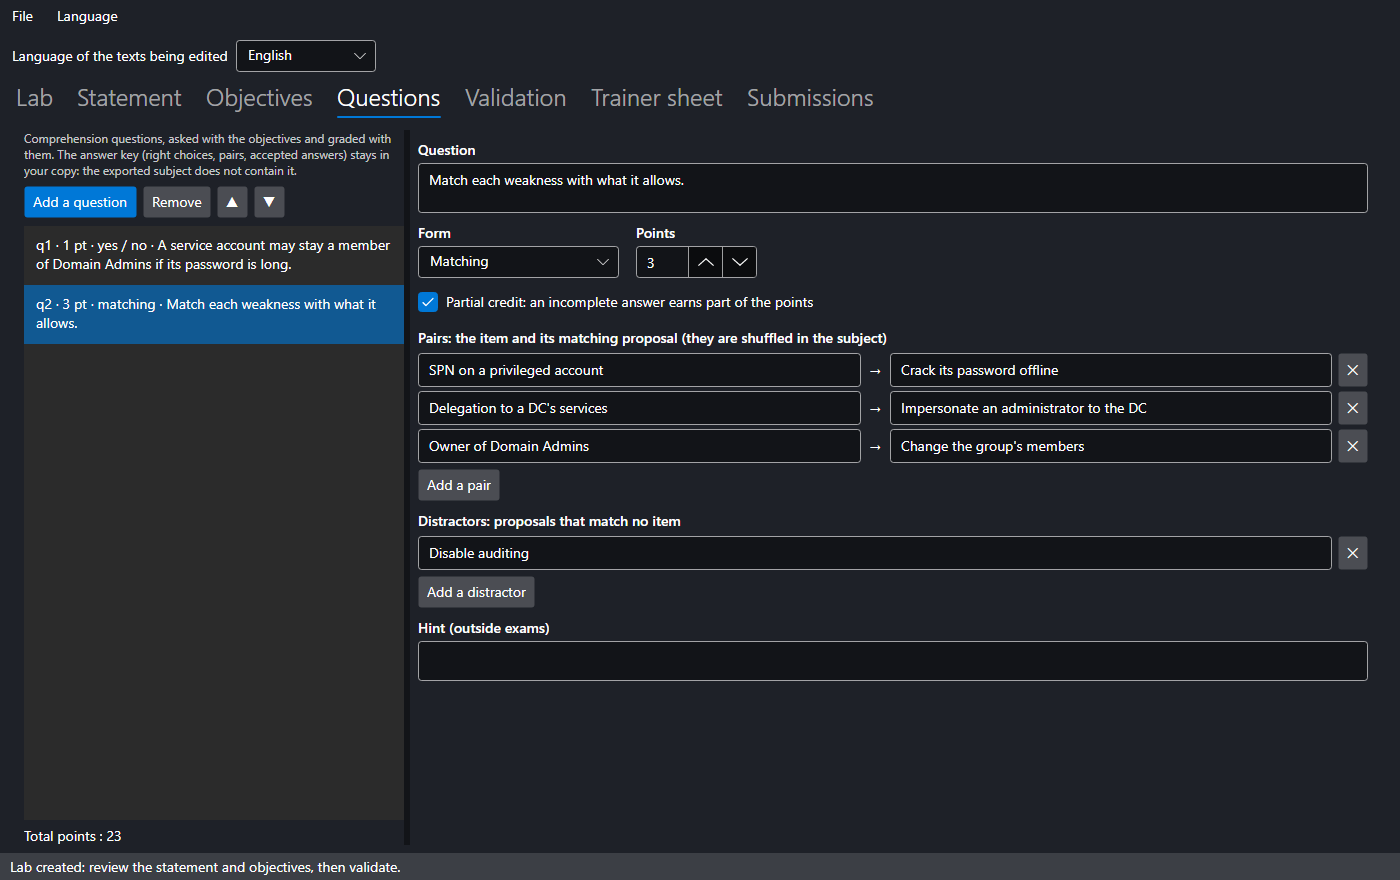1400x880 pixels.
Task: Click the Add a distractor button
Action: (x=476, y=592)
